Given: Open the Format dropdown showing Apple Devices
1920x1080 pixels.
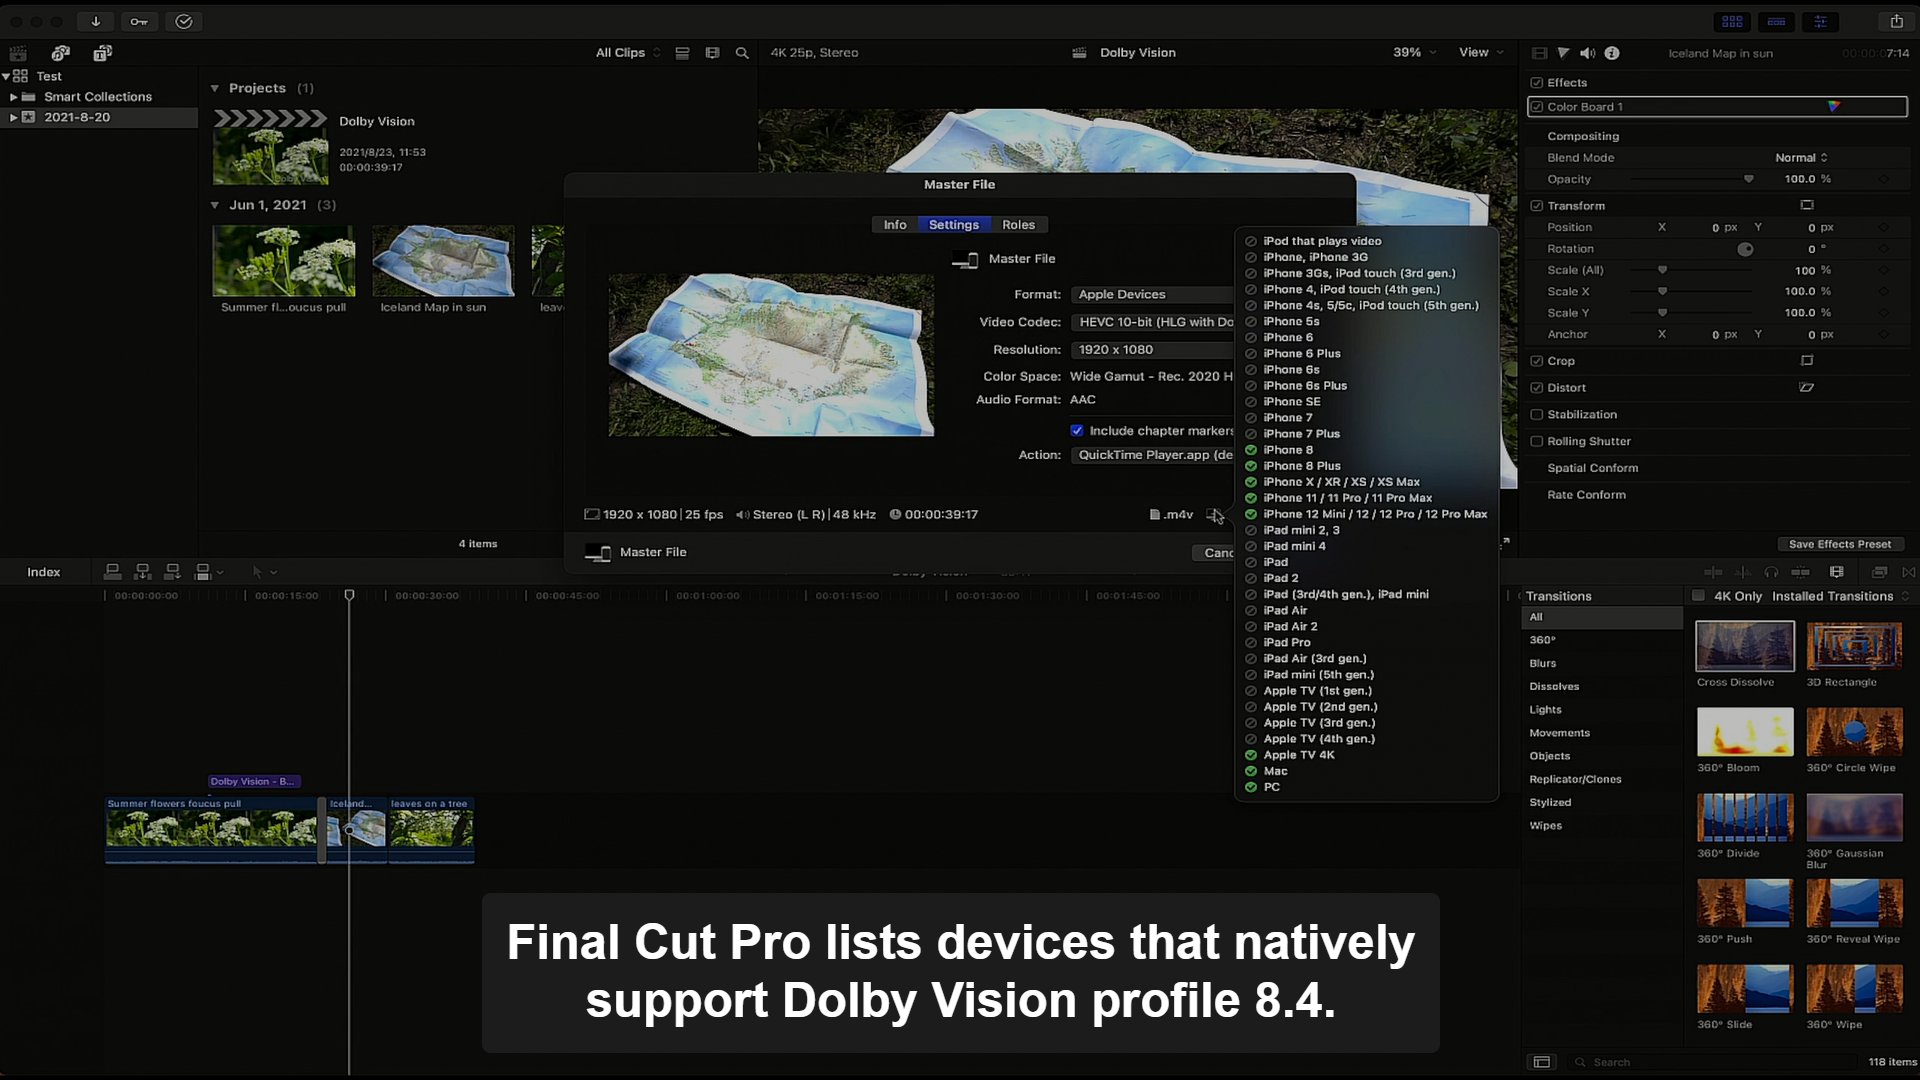Looking at the screenshot, I should pos(1152,294).
